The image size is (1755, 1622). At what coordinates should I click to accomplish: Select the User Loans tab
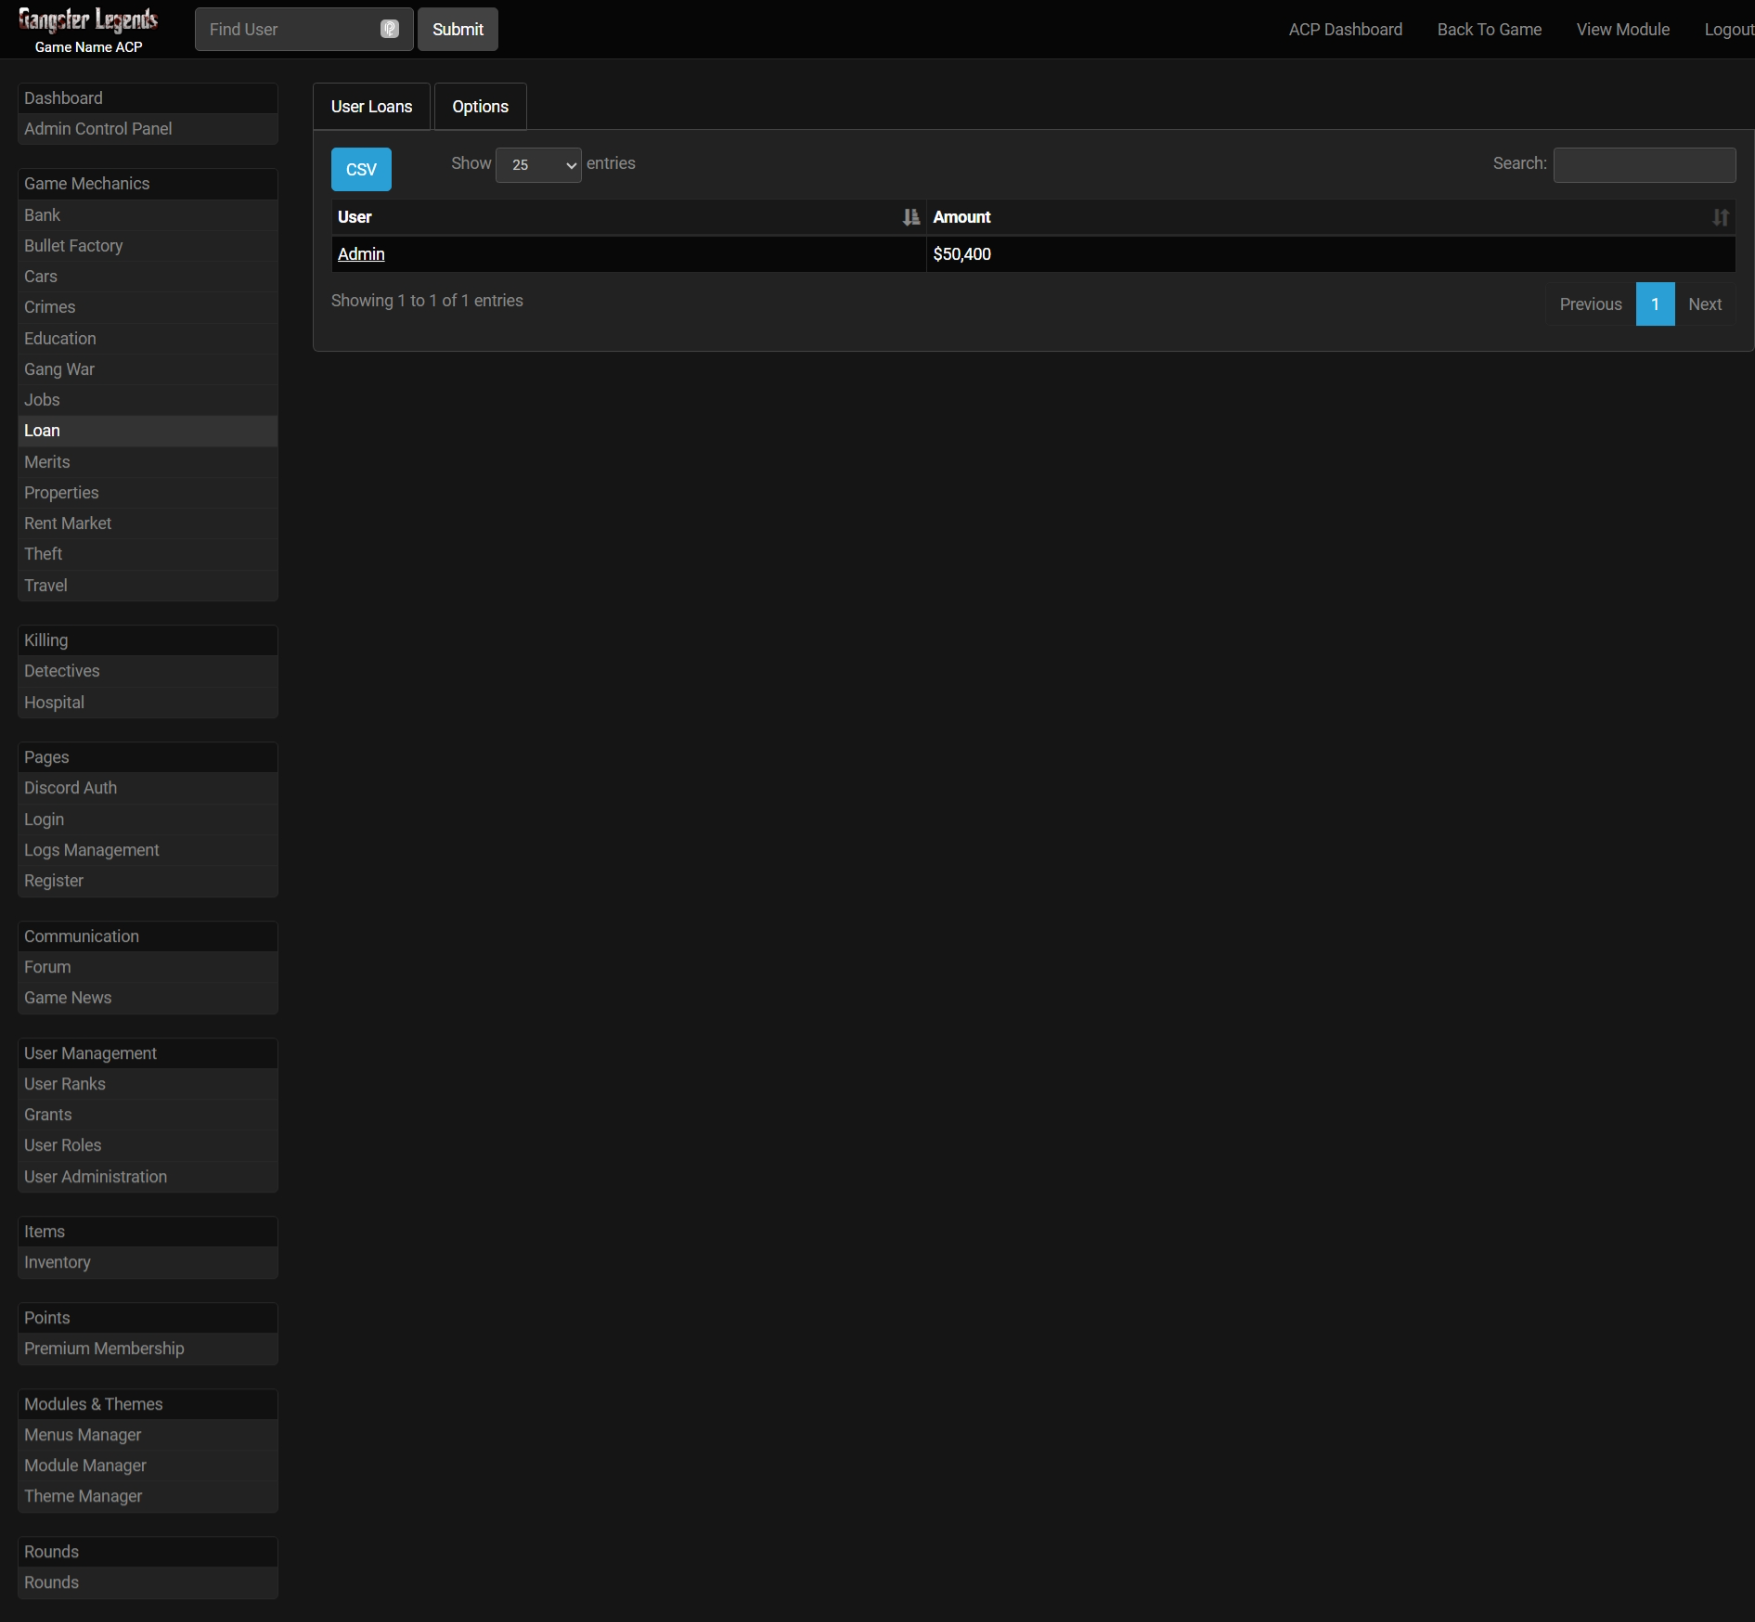(371, 107)
